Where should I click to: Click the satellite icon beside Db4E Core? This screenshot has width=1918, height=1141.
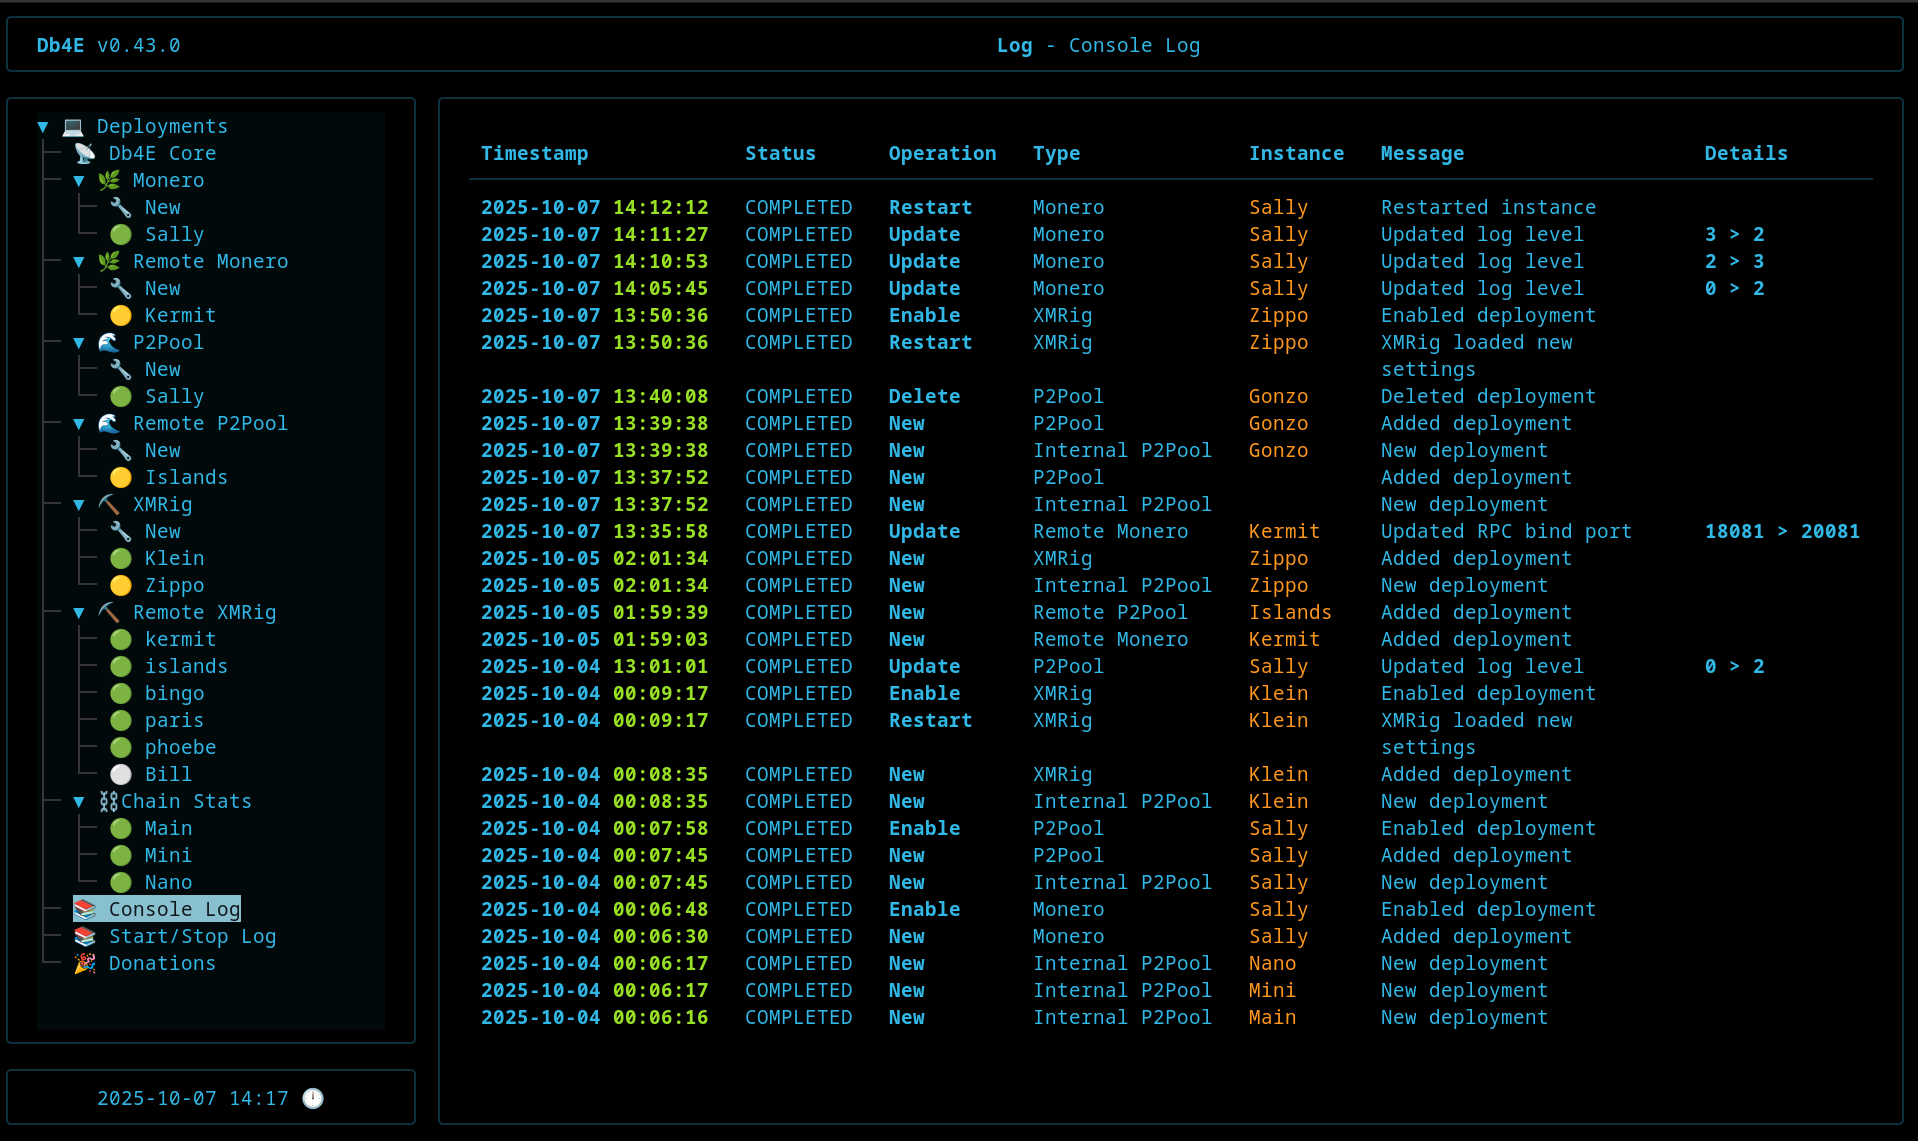(85, 153)
